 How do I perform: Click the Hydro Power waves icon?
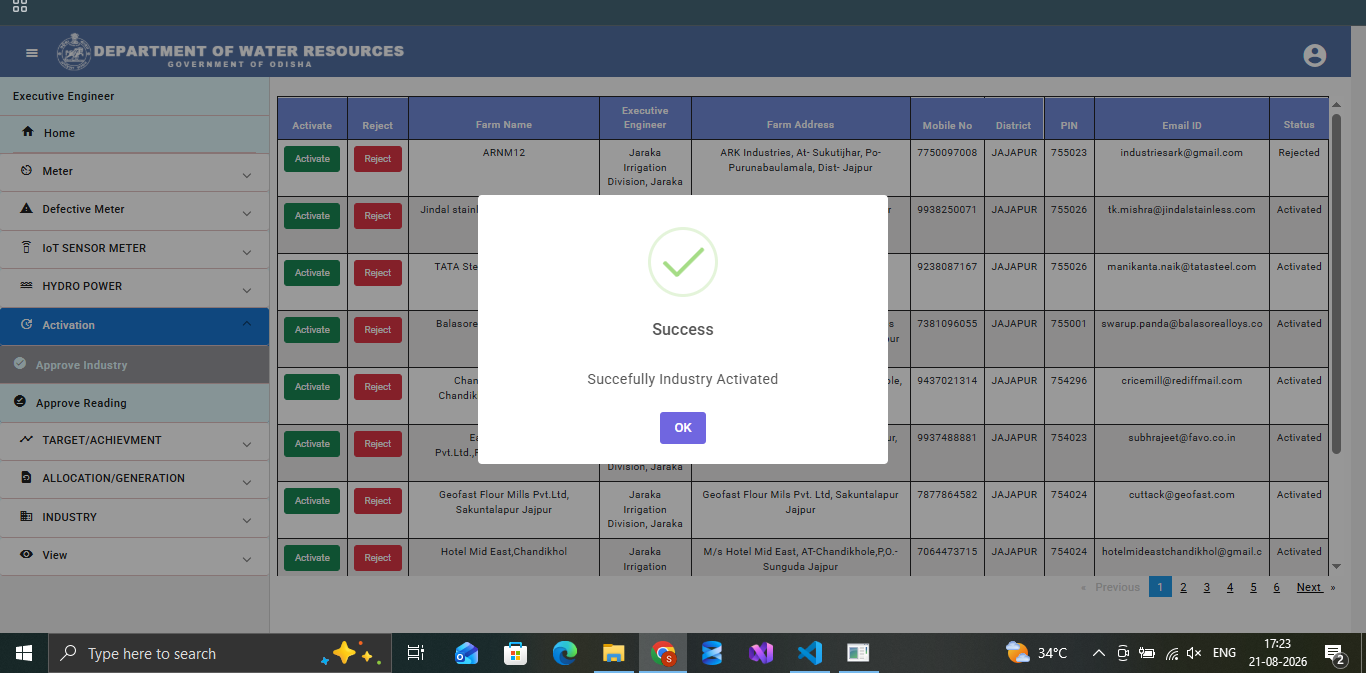(x=26, y=286)
